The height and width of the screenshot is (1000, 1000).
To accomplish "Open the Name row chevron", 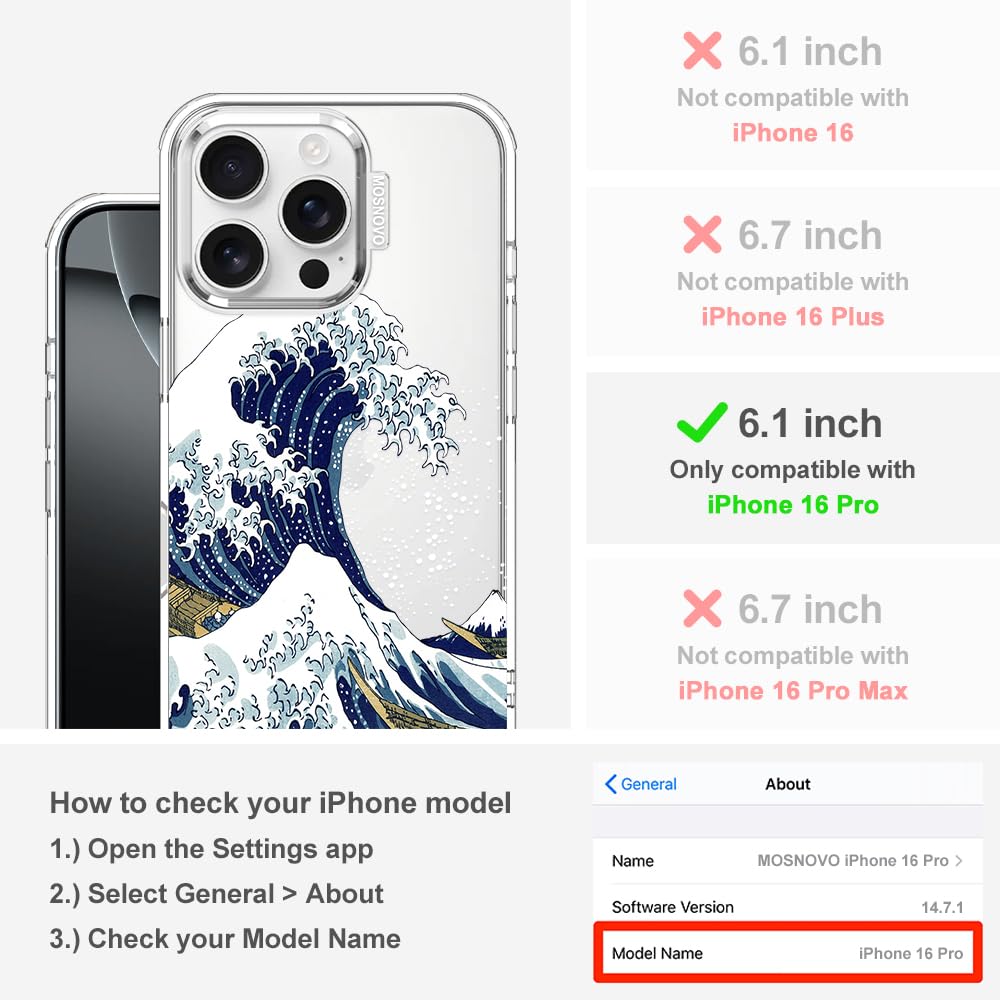I will [959, 860].
